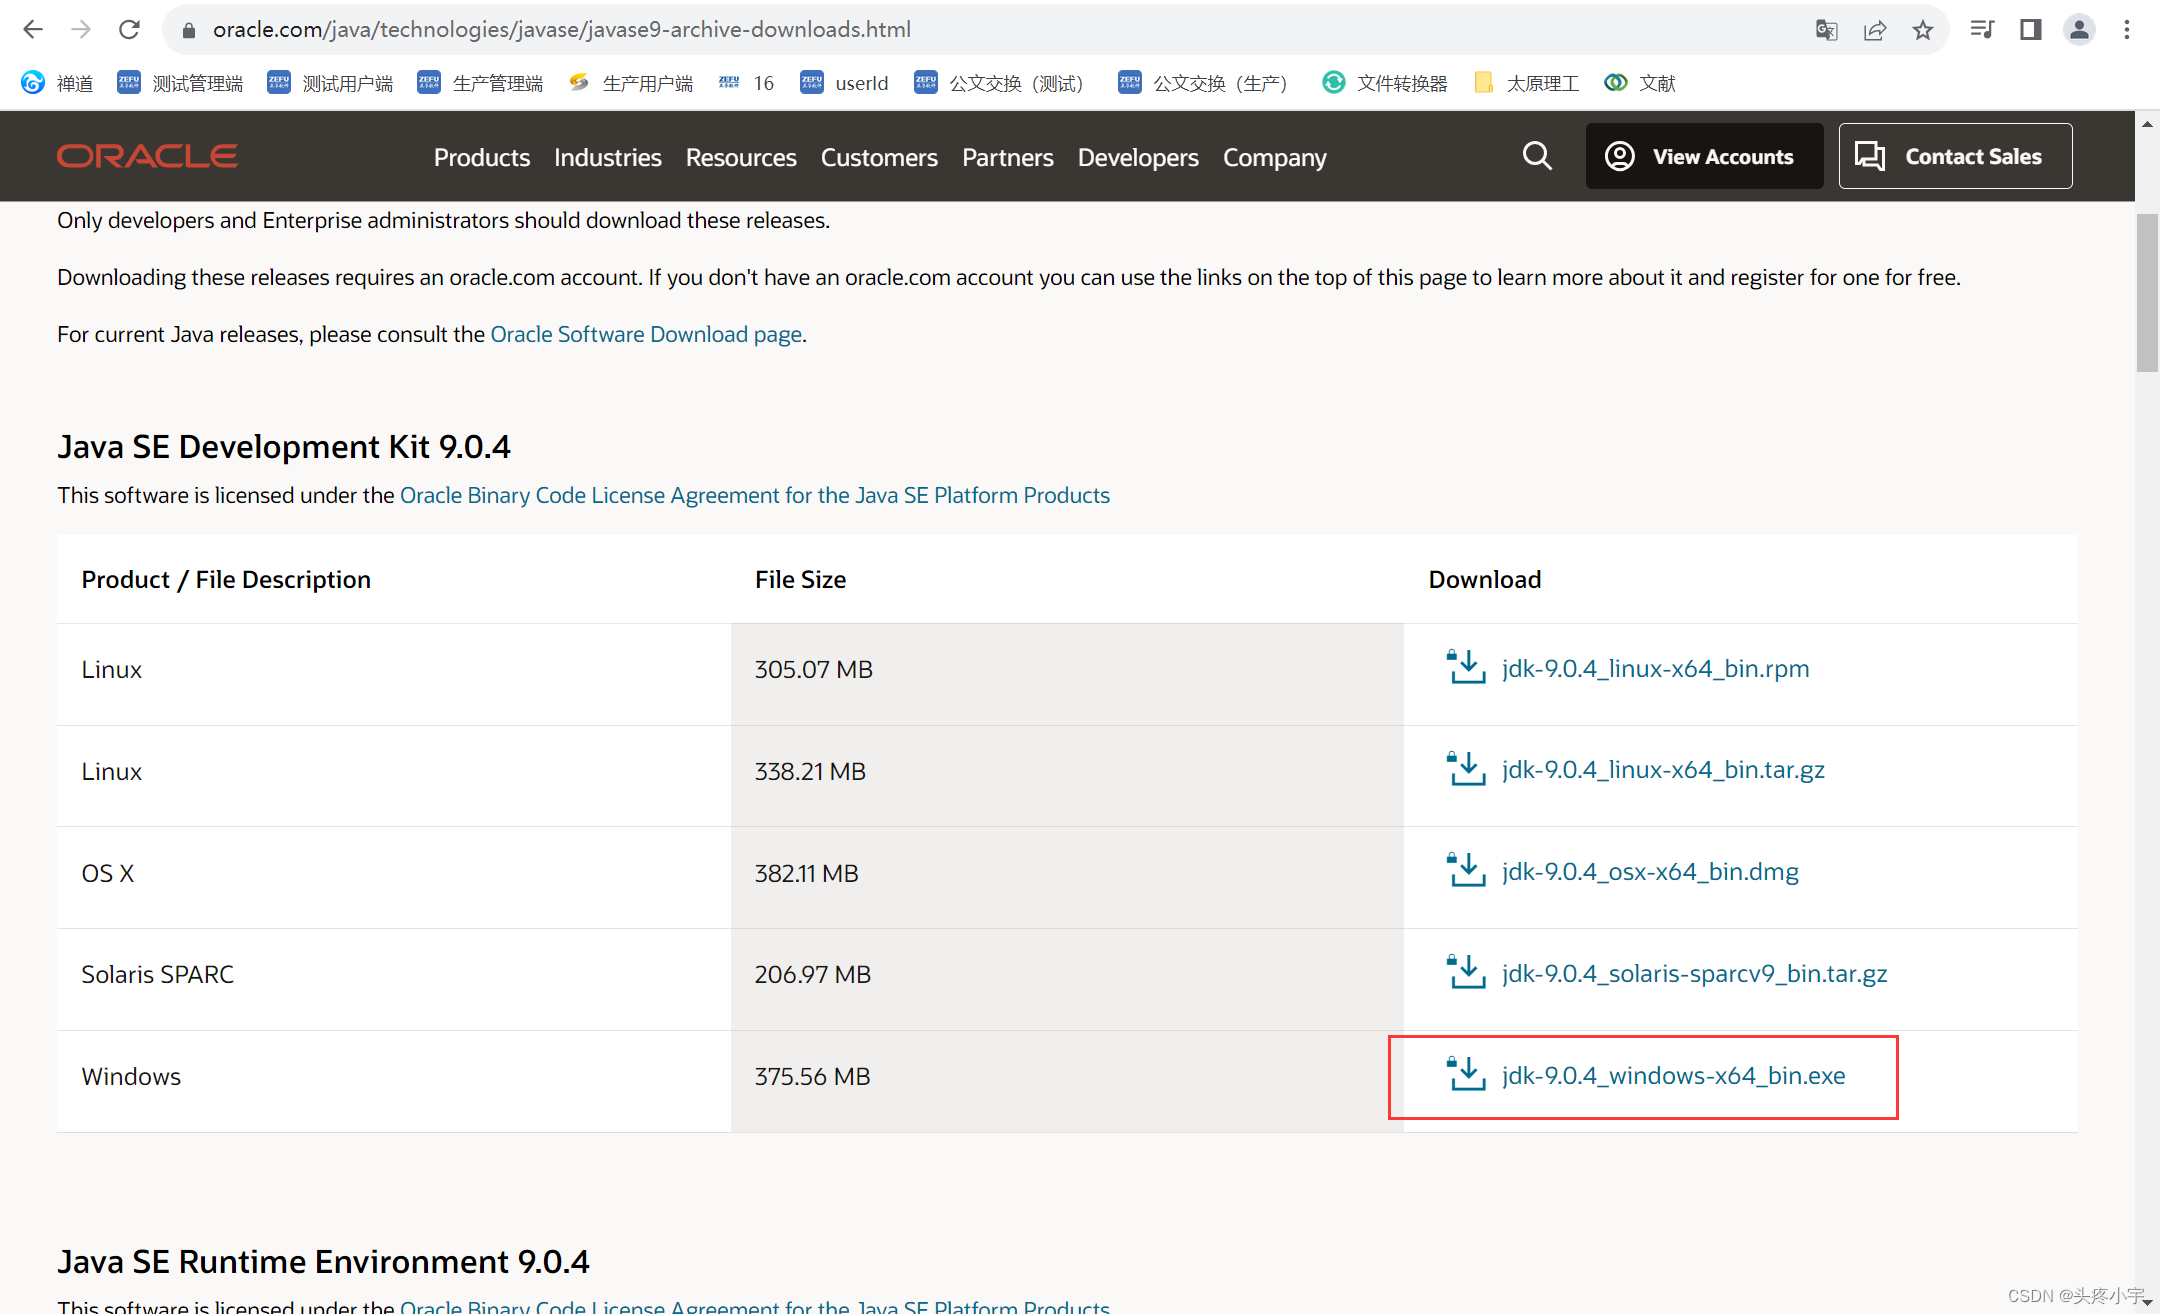Open the tab search dropdown
Viewport: 2160px width, 1314px height.
point(1981,29)
